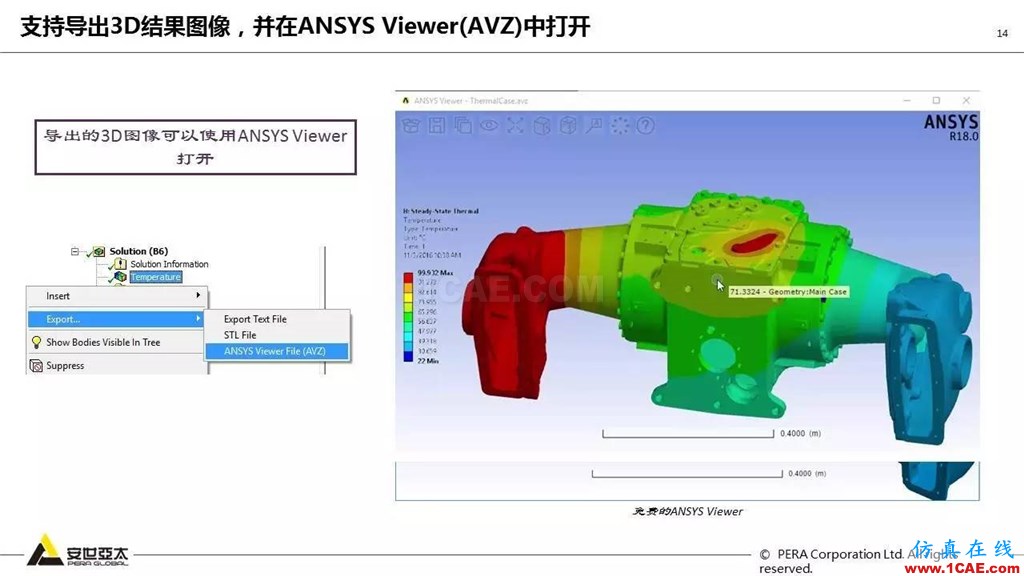1024x576 pixels.
Task: Click the red top band of the legend
Action: click(408, 278)
